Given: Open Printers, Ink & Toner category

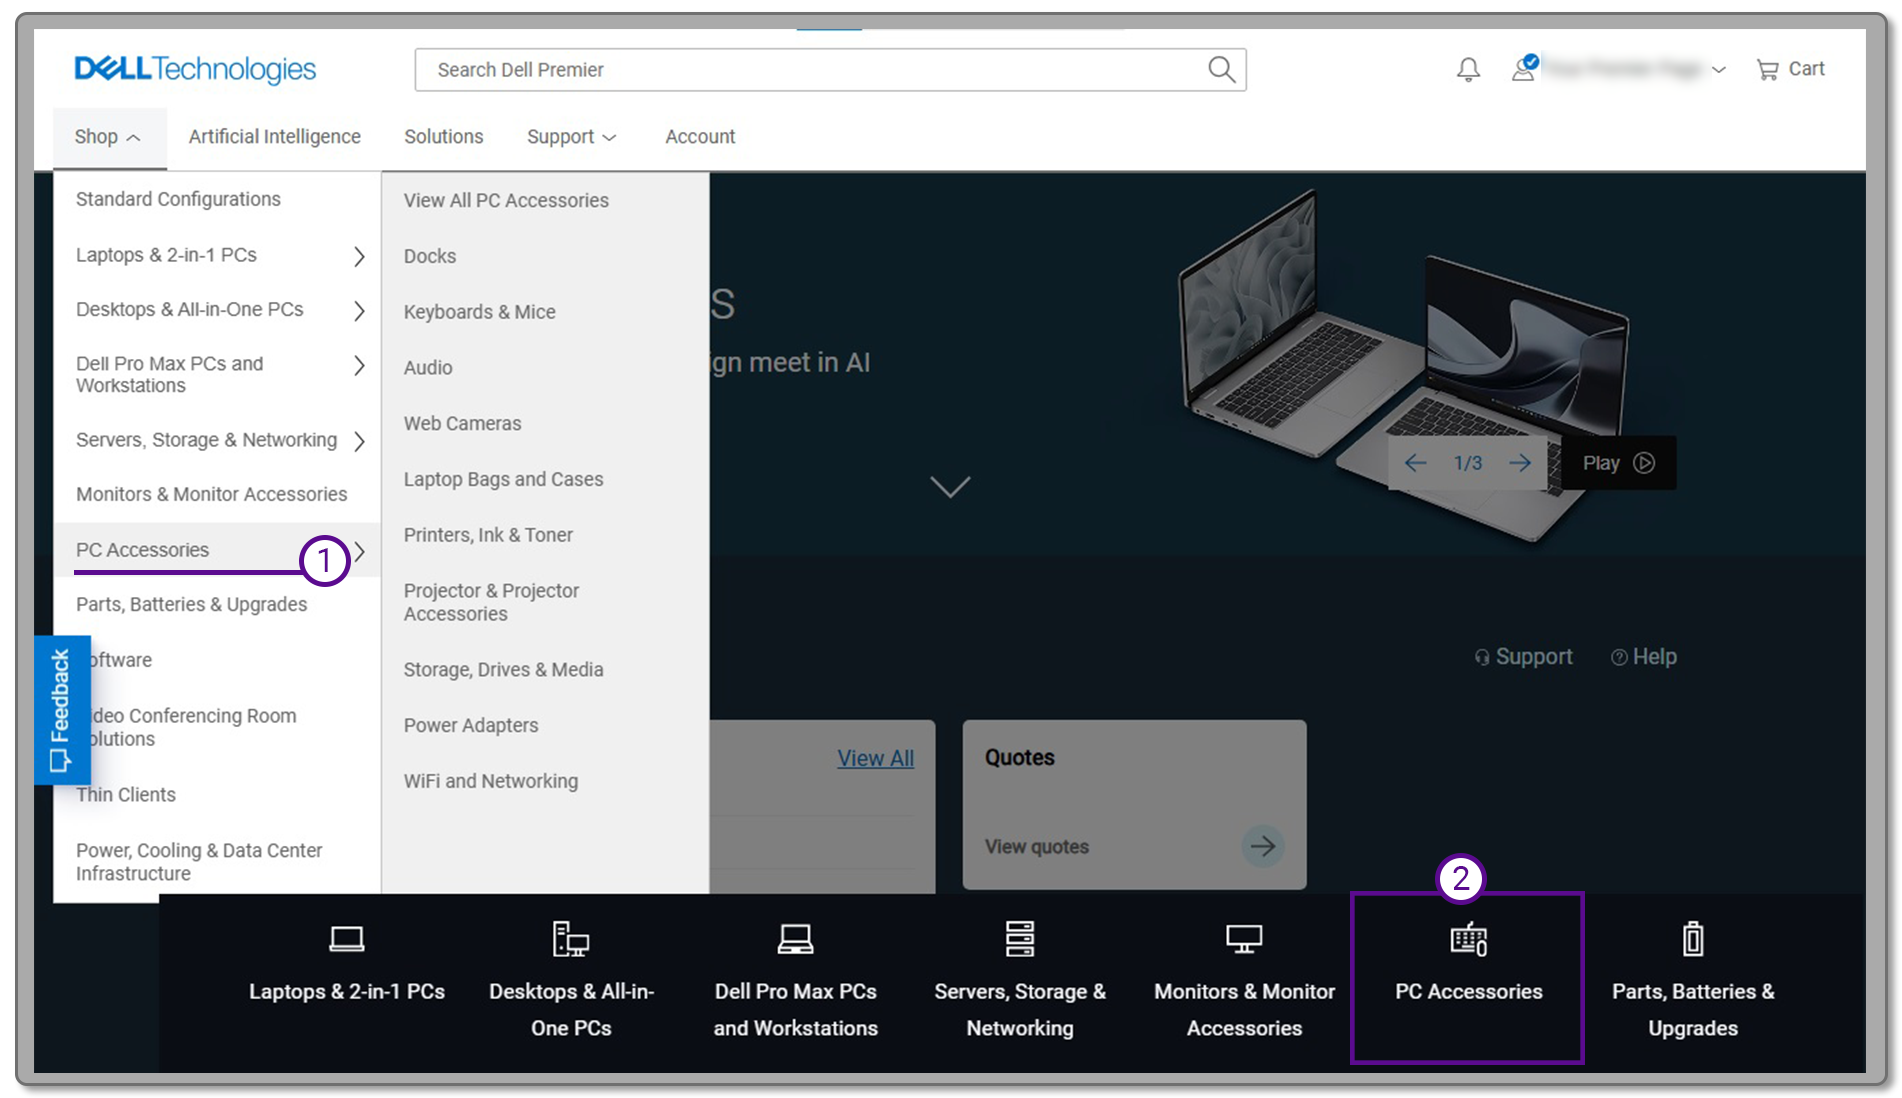Looking at the screenshot, I should pyautogui.click(x=488, y=535).
